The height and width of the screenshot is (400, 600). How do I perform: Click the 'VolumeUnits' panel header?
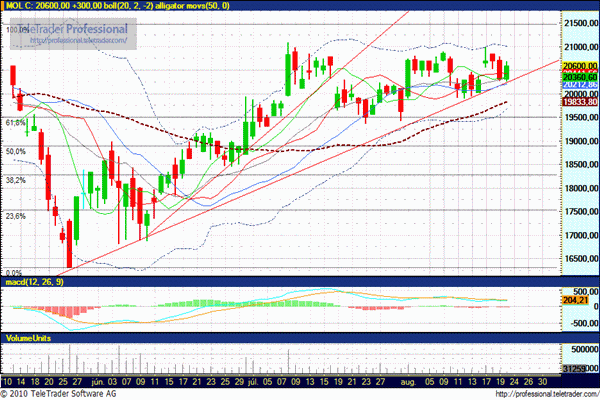28,338
